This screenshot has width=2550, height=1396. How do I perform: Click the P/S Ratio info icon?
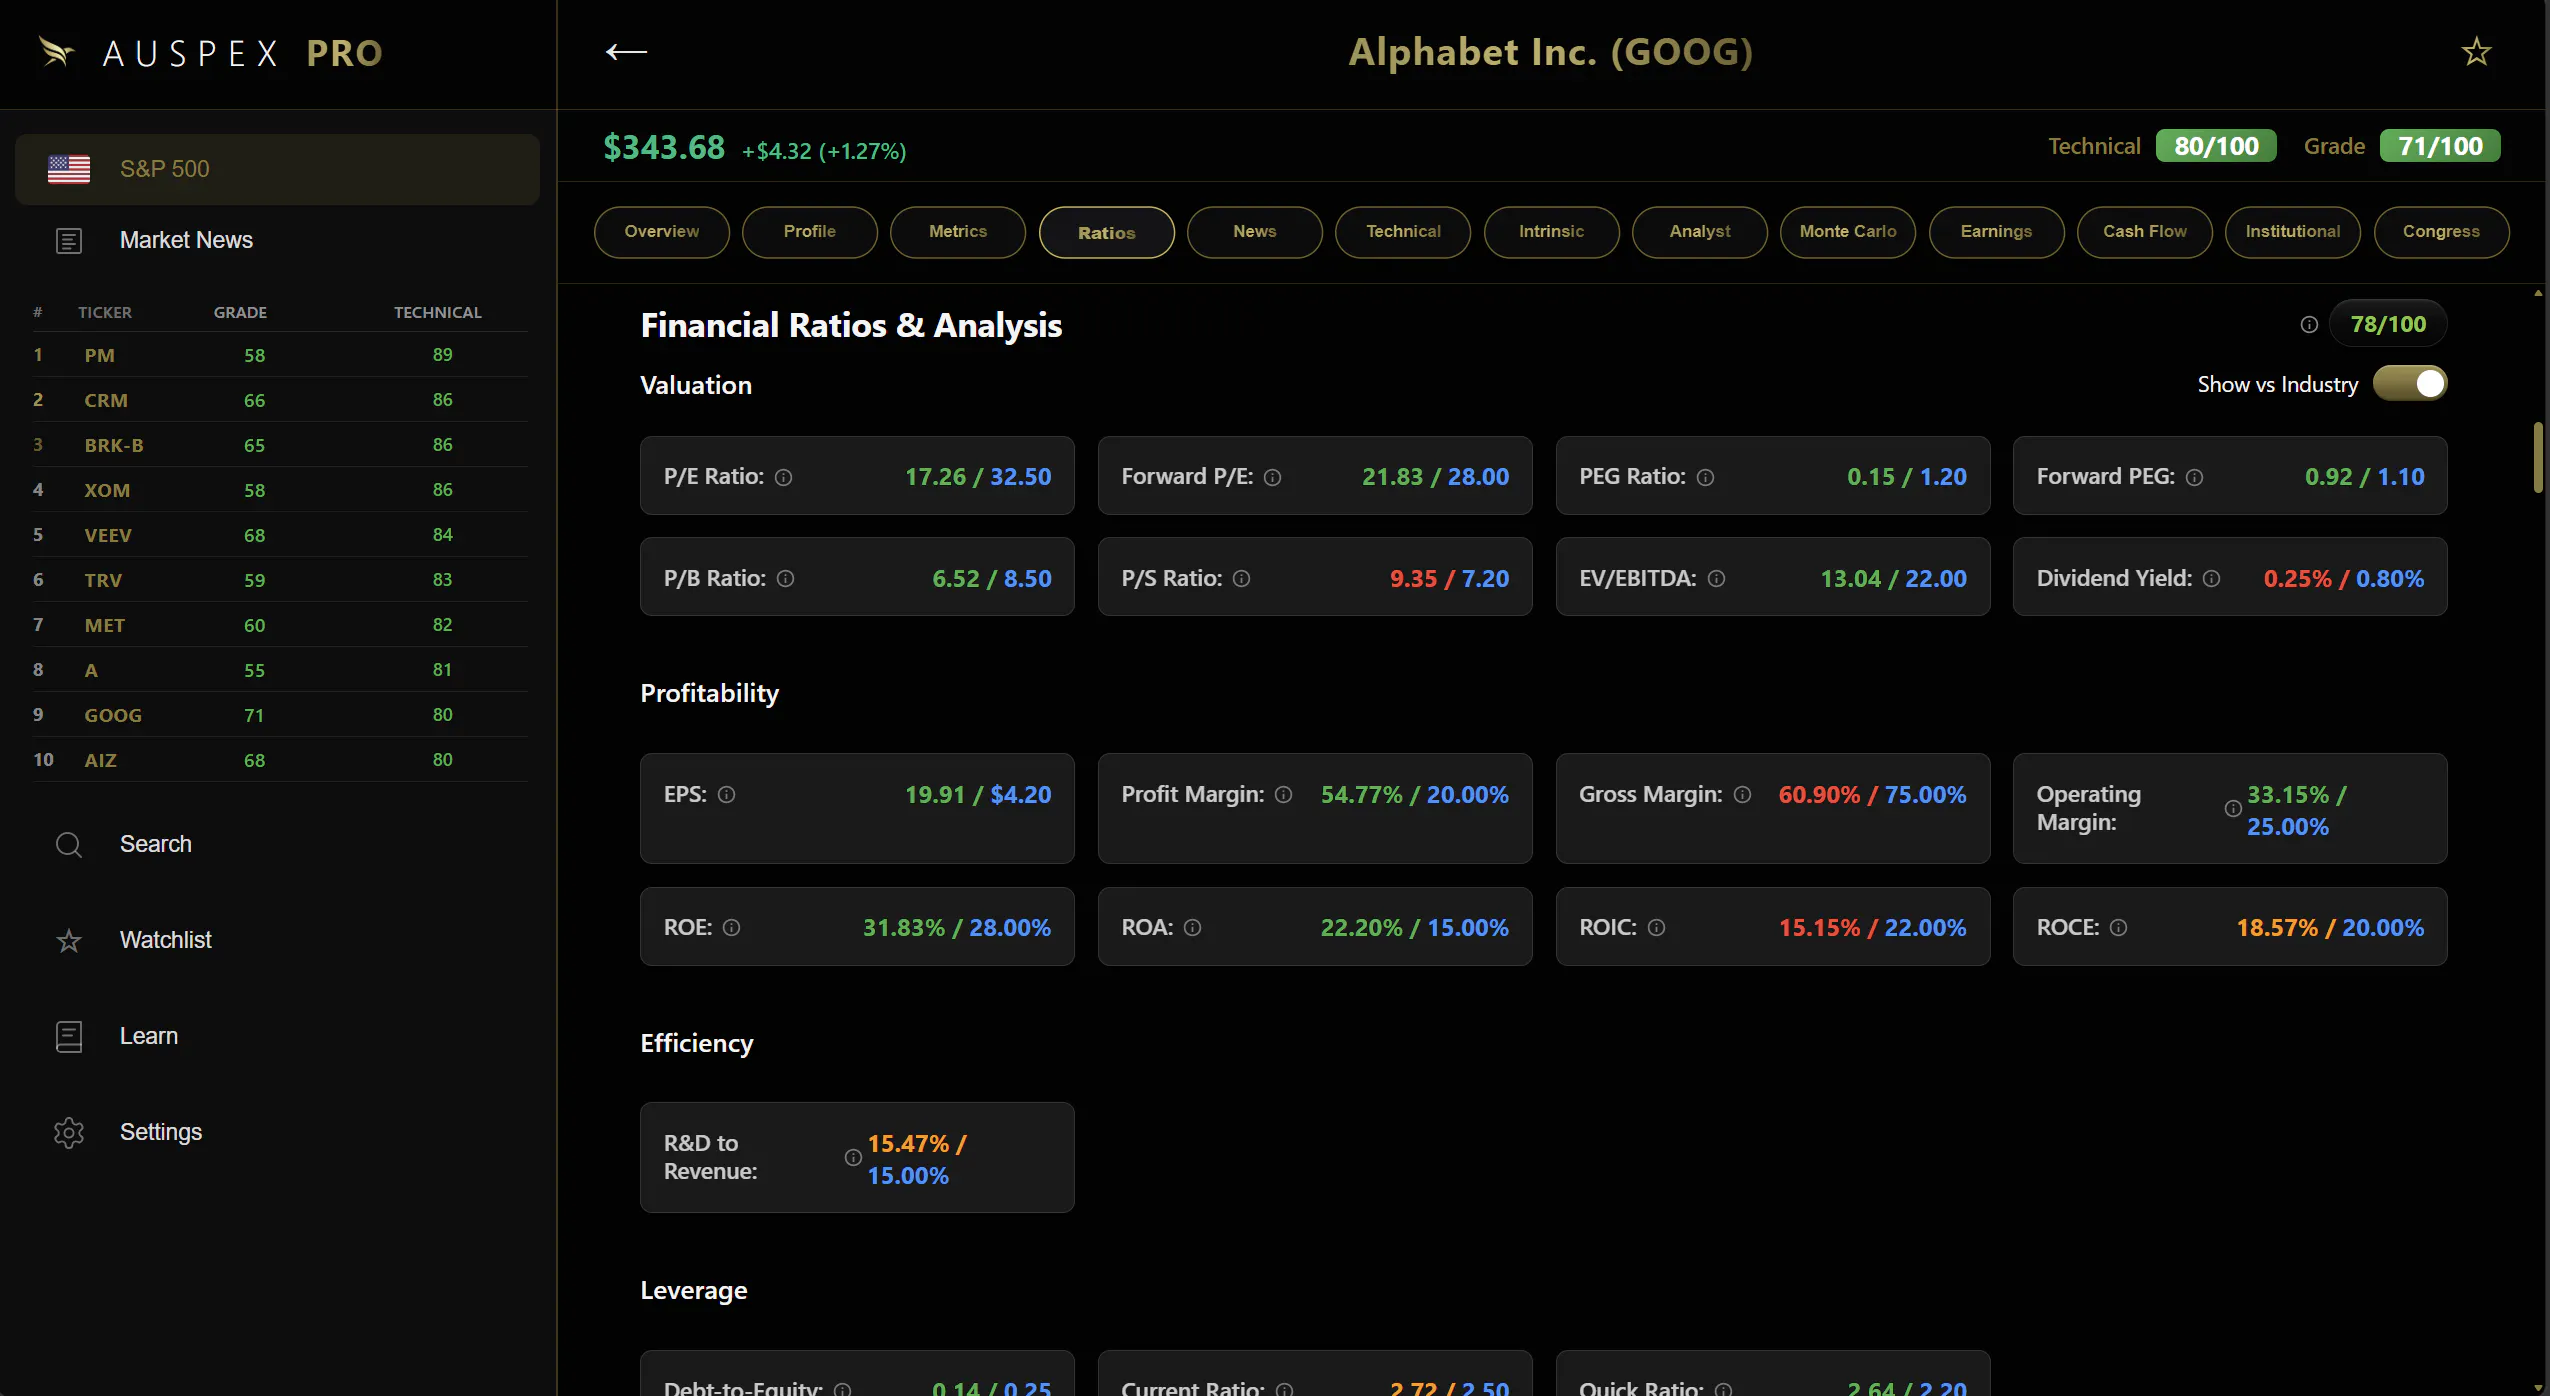[1242, 579]
